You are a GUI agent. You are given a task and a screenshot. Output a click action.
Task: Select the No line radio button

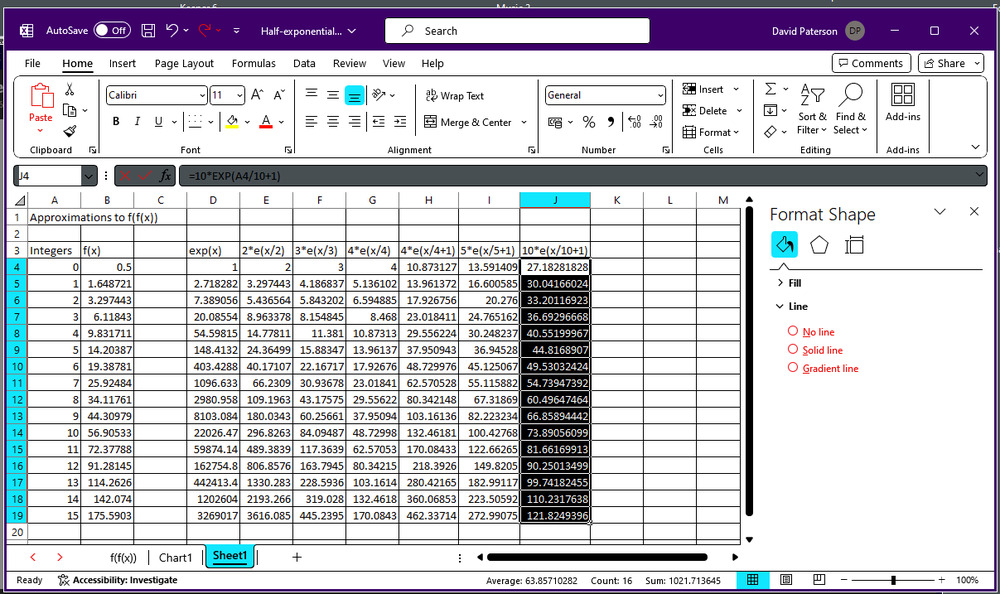coord(793,331)
